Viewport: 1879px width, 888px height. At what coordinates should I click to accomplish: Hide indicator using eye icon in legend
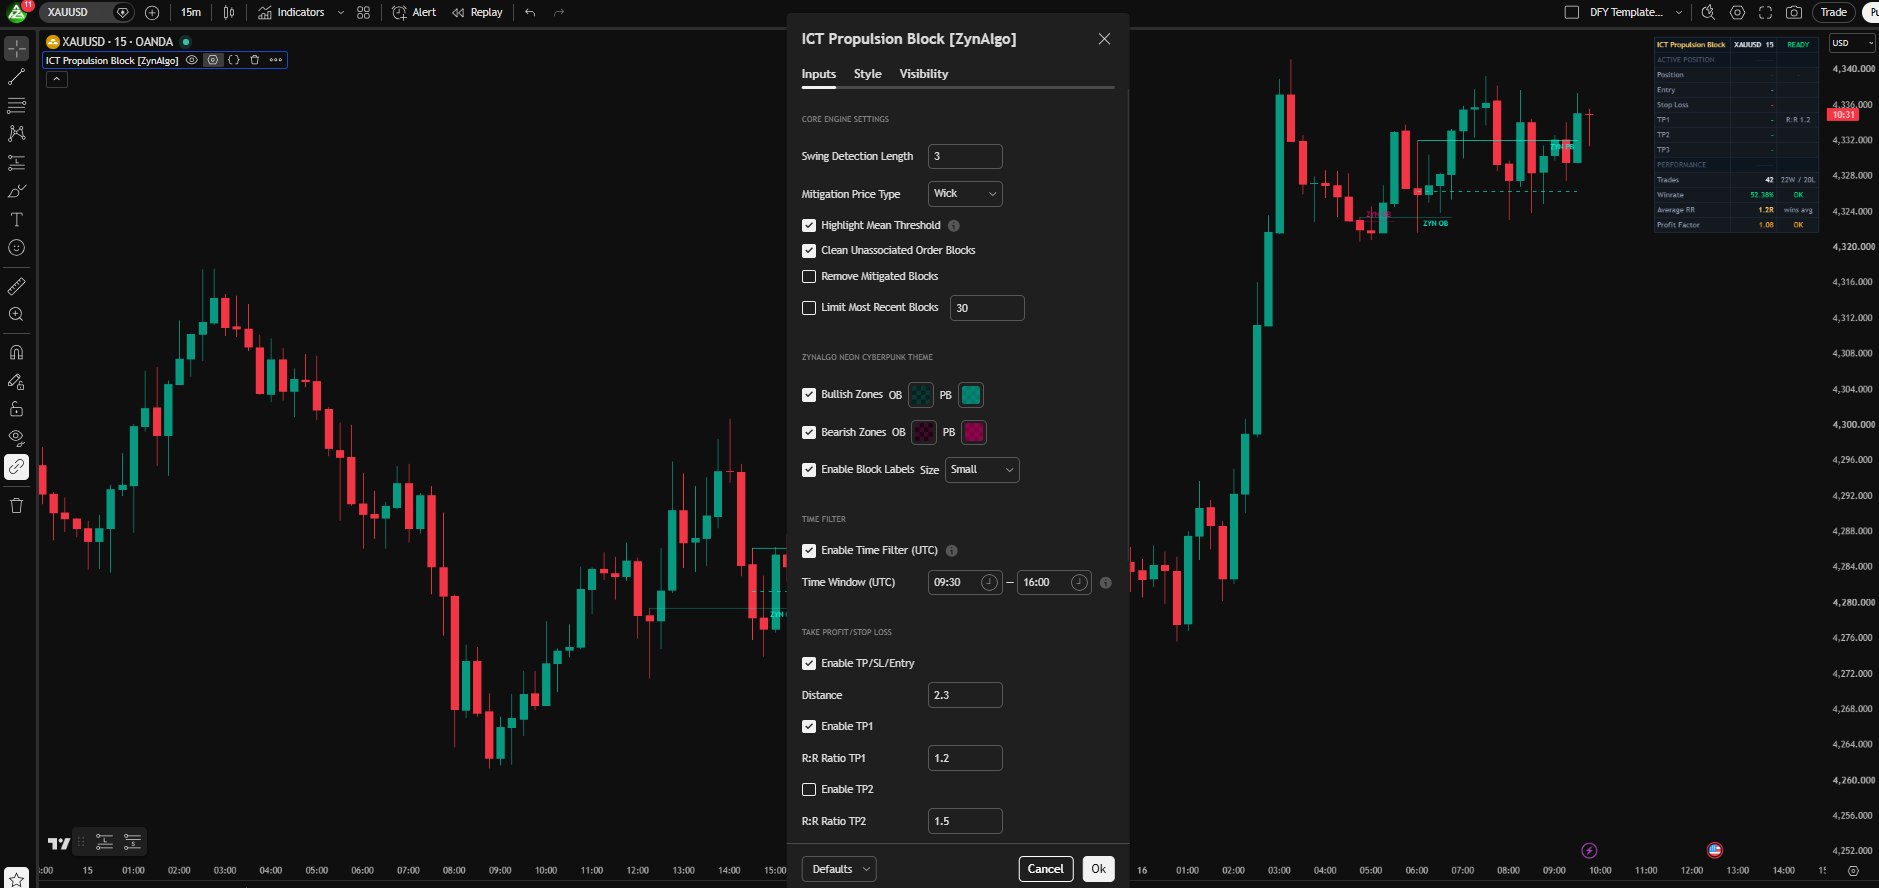192,60
